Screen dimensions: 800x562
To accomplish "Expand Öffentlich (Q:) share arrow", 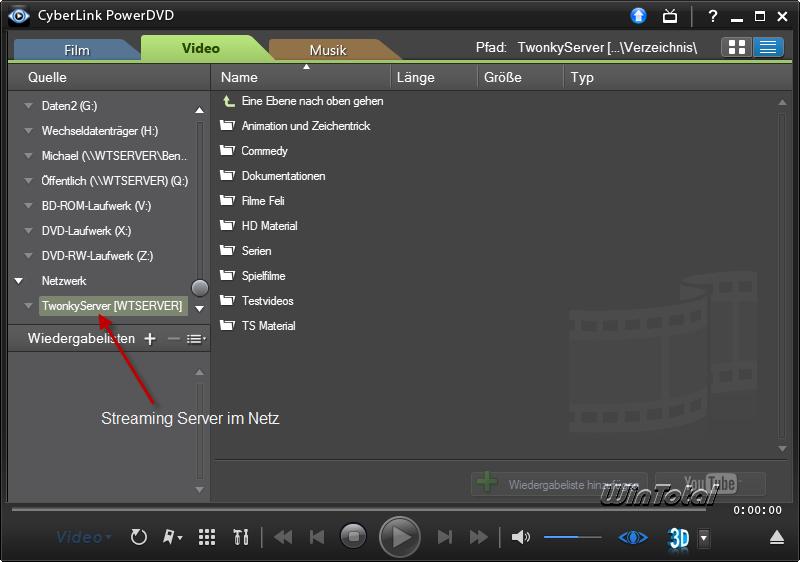I will (x=29, y=181).
